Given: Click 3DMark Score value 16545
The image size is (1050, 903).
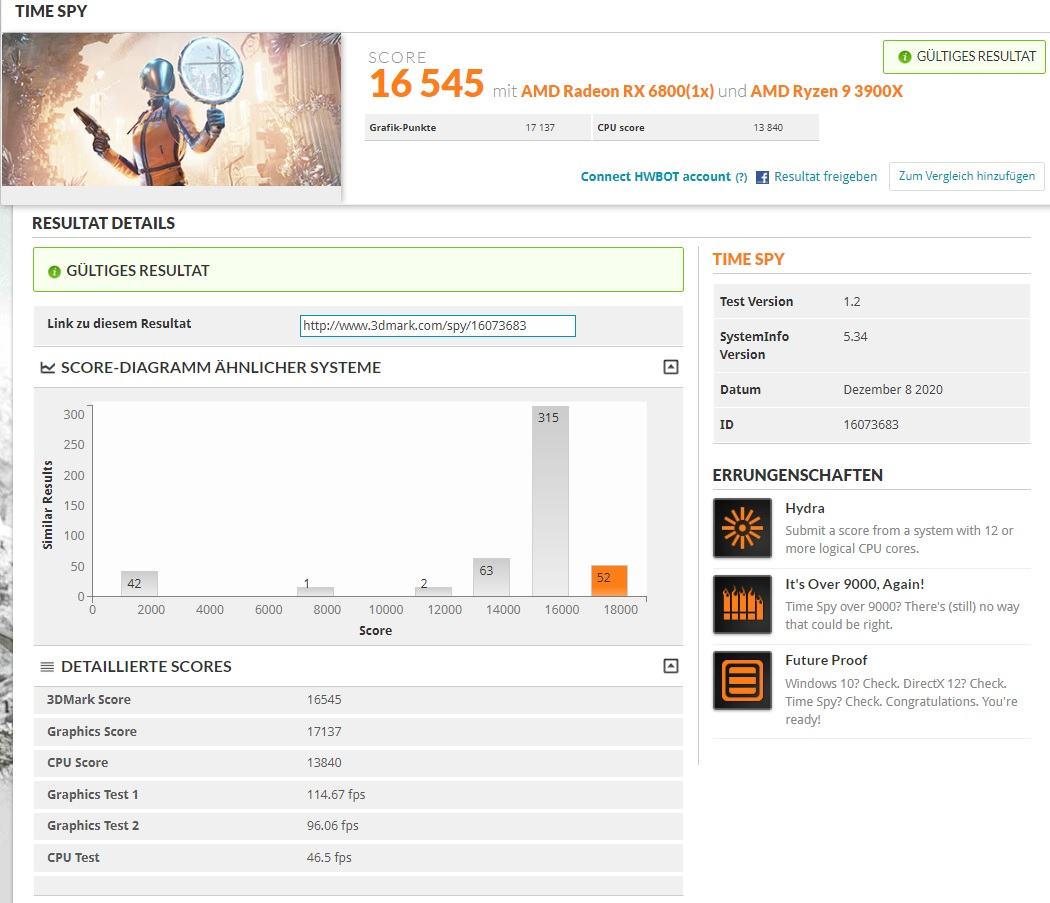Looking at the screenshot, I should tap(324, 699).
